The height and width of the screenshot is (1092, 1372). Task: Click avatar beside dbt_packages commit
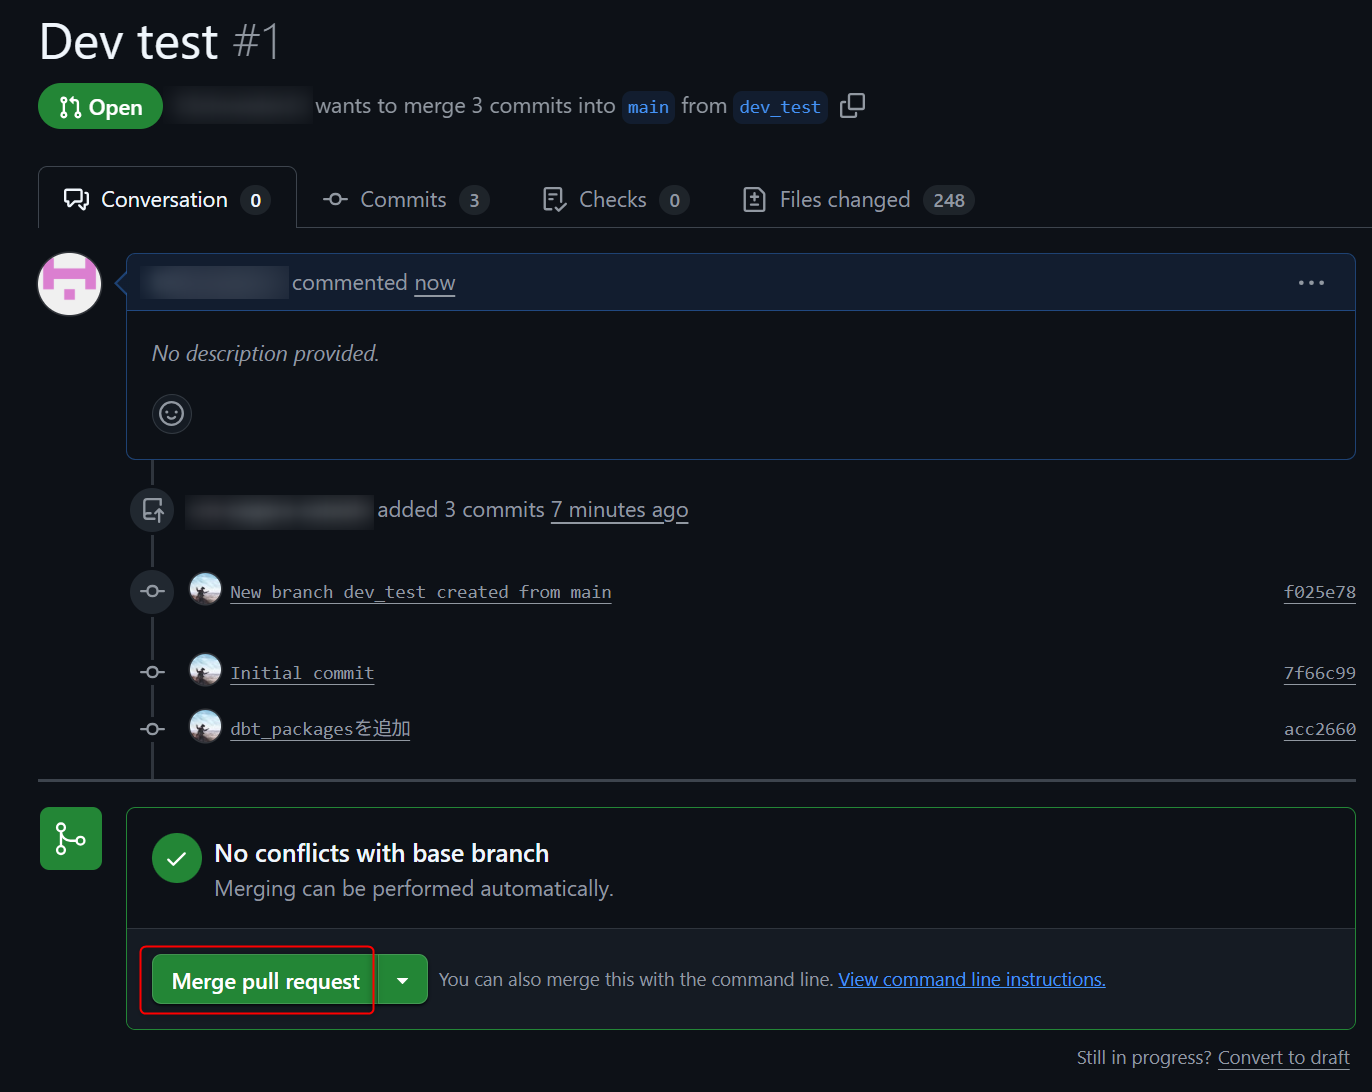point(205,727)
